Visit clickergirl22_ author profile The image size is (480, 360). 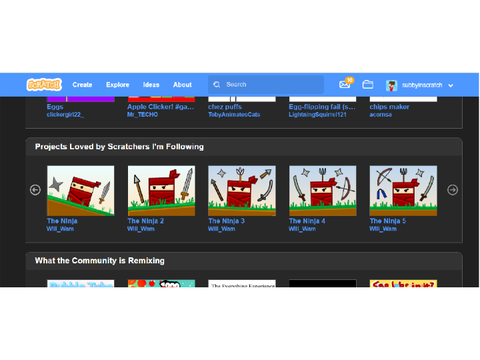click(65, 115)
